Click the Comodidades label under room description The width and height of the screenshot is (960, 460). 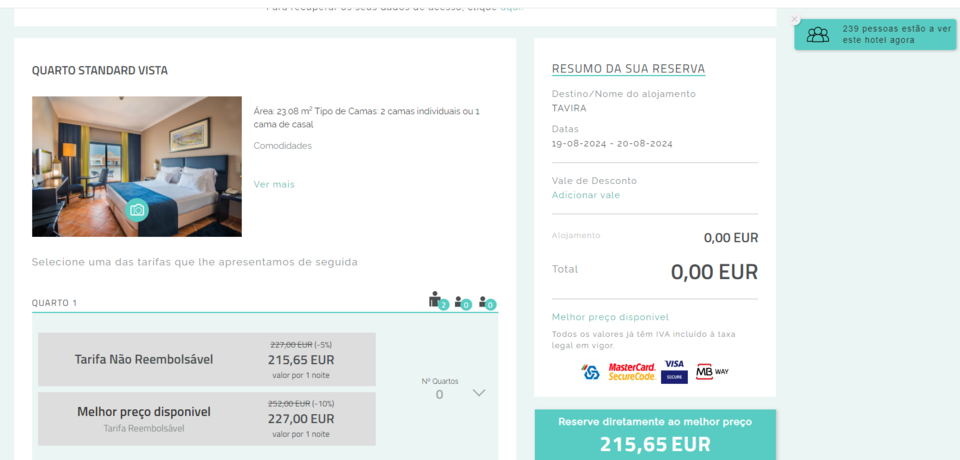[283, 146]
